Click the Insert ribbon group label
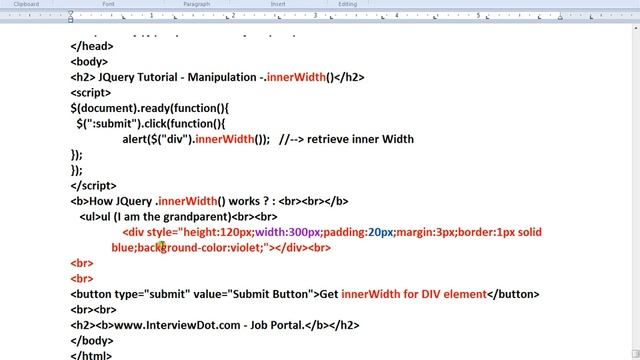This screenshot has width=640, height=360. click(x=278, y=4)
